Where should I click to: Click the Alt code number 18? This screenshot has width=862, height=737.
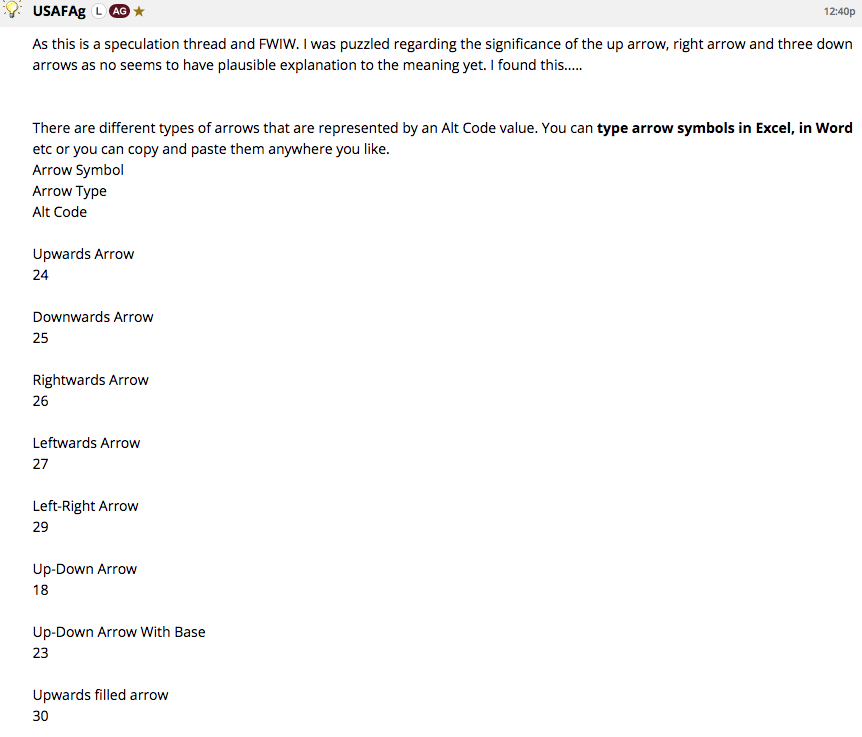pos(40,590)
